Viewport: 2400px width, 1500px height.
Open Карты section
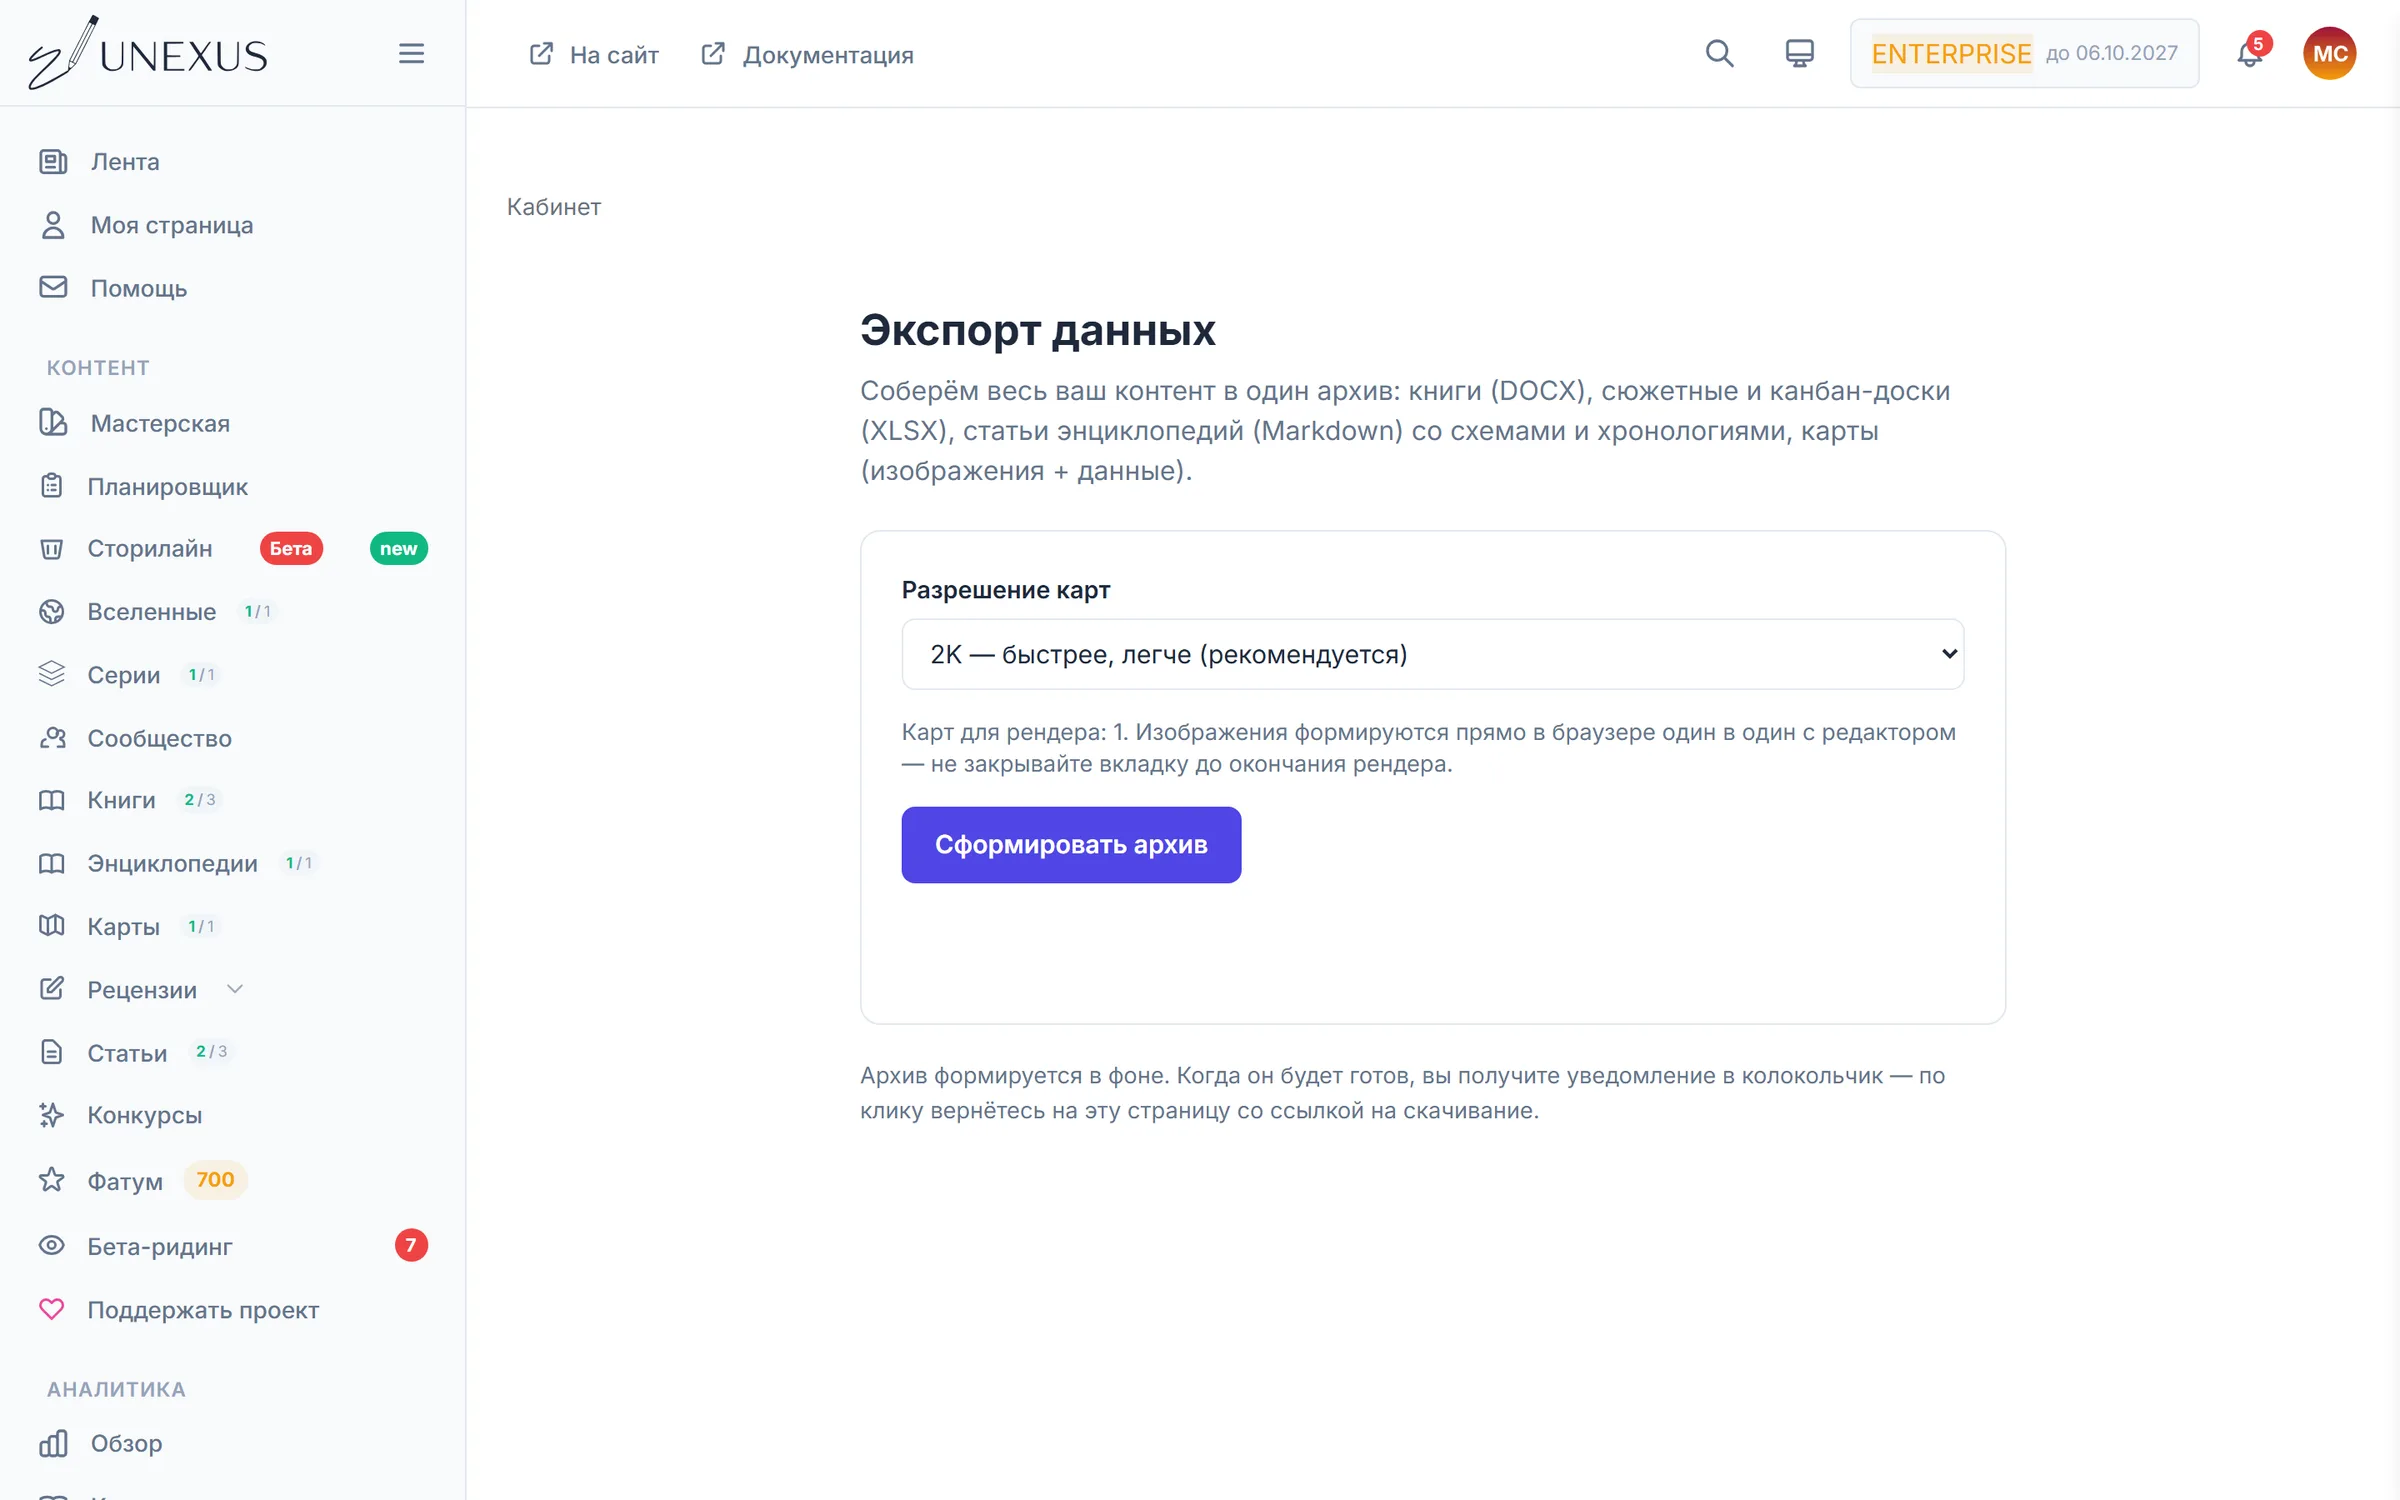[123, 926]
